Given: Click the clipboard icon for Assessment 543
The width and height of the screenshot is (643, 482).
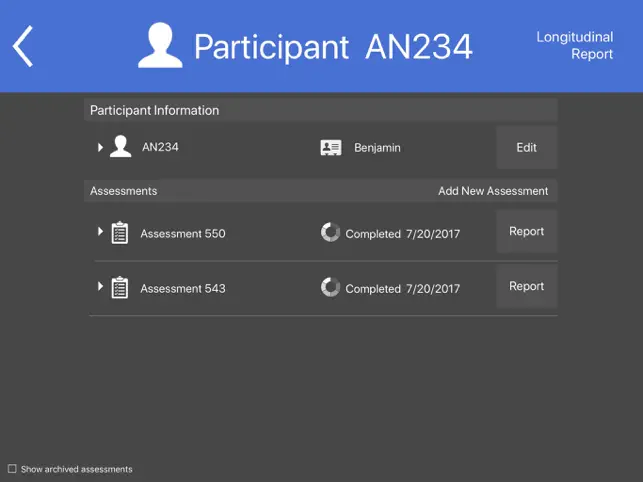Looking at the screenshot, I should (120, 287).
